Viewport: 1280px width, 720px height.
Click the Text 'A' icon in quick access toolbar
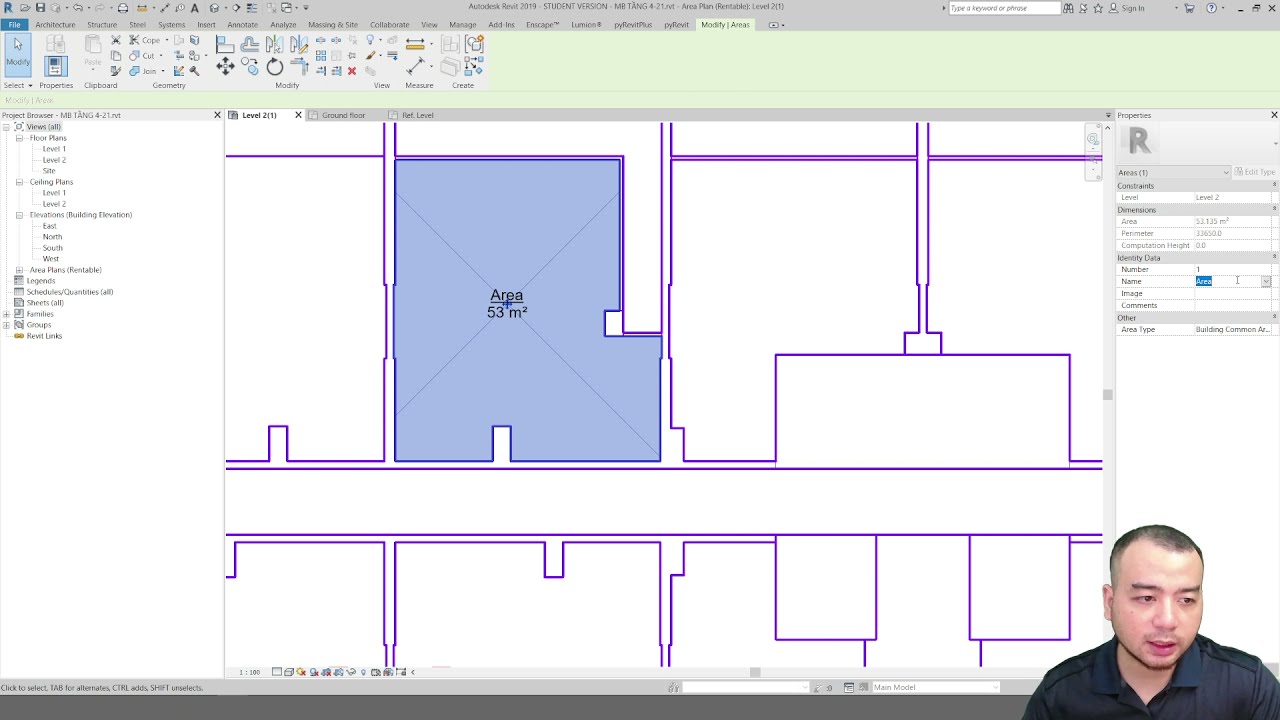point(194,8)
